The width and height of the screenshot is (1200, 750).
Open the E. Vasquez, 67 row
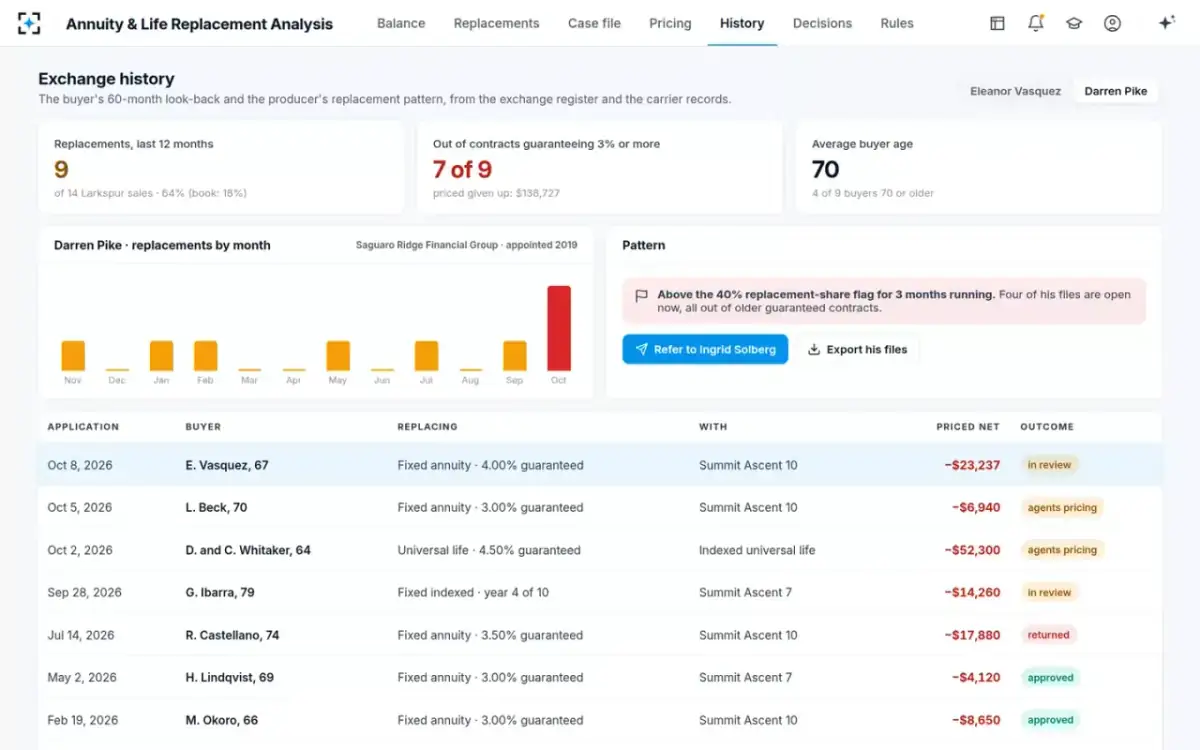600,465
